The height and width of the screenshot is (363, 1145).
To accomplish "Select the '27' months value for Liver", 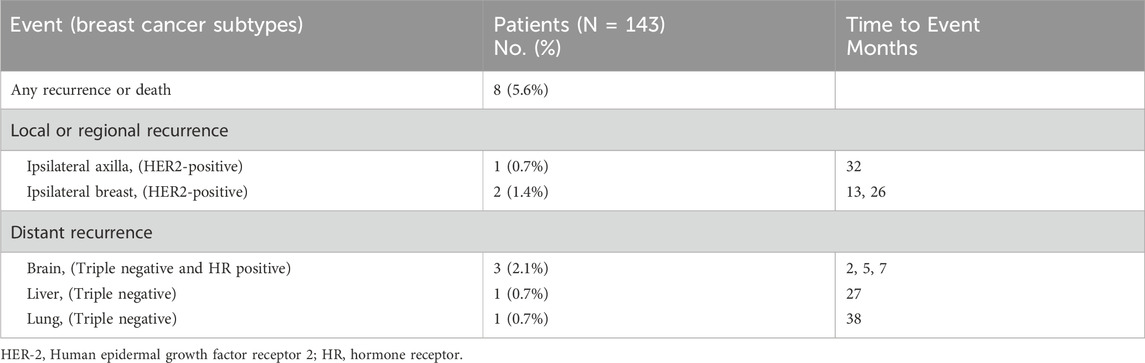I will point(854,294).
